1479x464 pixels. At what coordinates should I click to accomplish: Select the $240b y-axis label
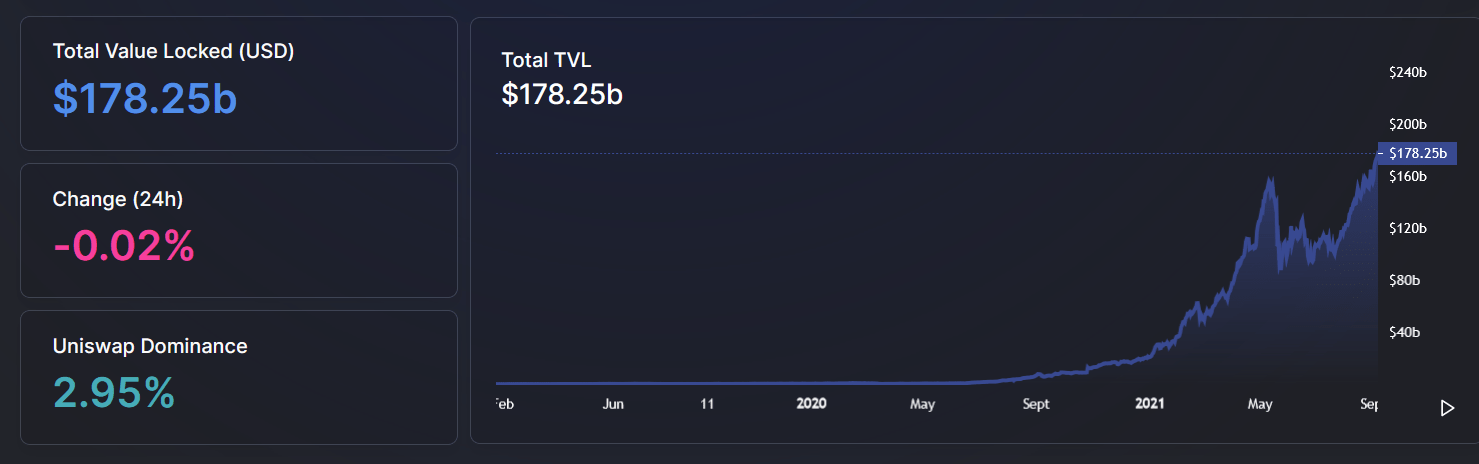pos(1407,72)
